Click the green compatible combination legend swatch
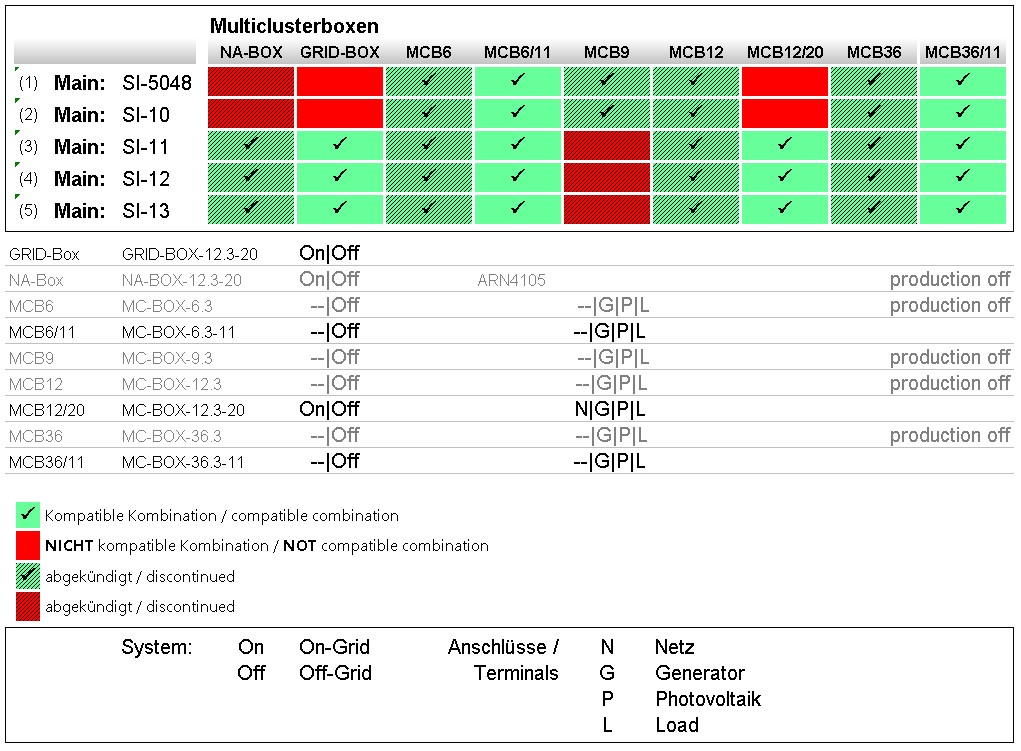Viewport: 1021px width, 751px height. point(28,516)
